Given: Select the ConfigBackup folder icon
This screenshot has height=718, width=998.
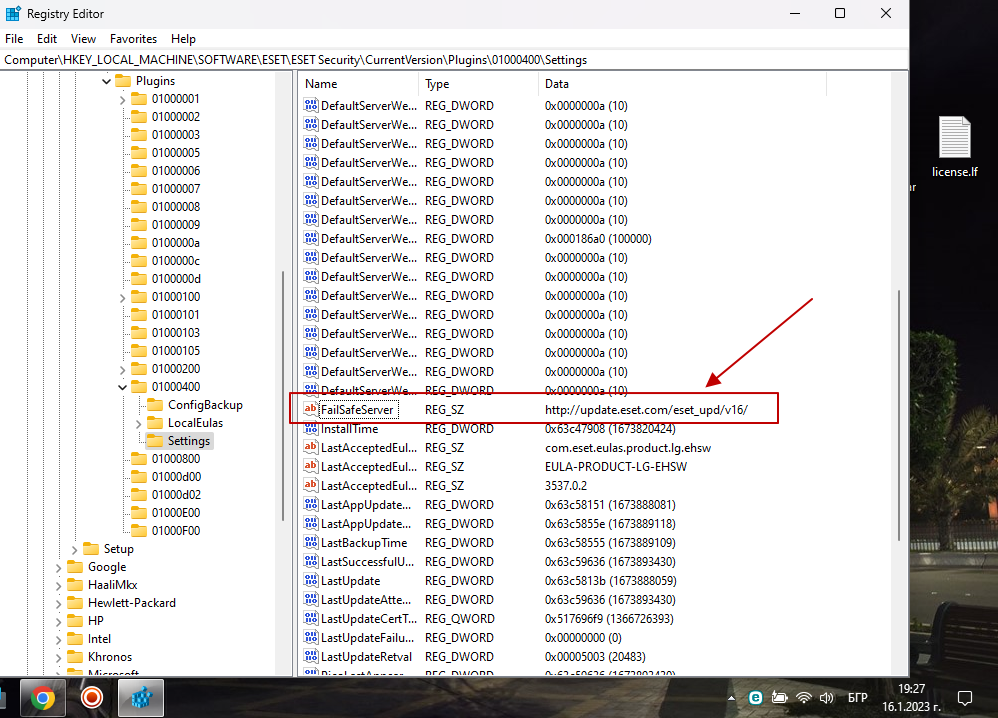Looking at the screenshot, I should point(155,405).
